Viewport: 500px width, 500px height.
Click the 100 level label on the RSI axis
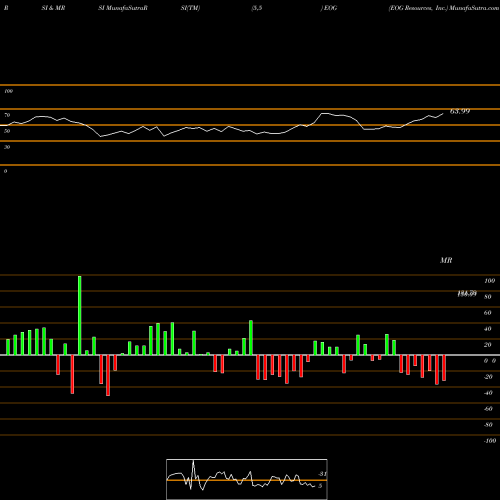[x=8, y=91]
